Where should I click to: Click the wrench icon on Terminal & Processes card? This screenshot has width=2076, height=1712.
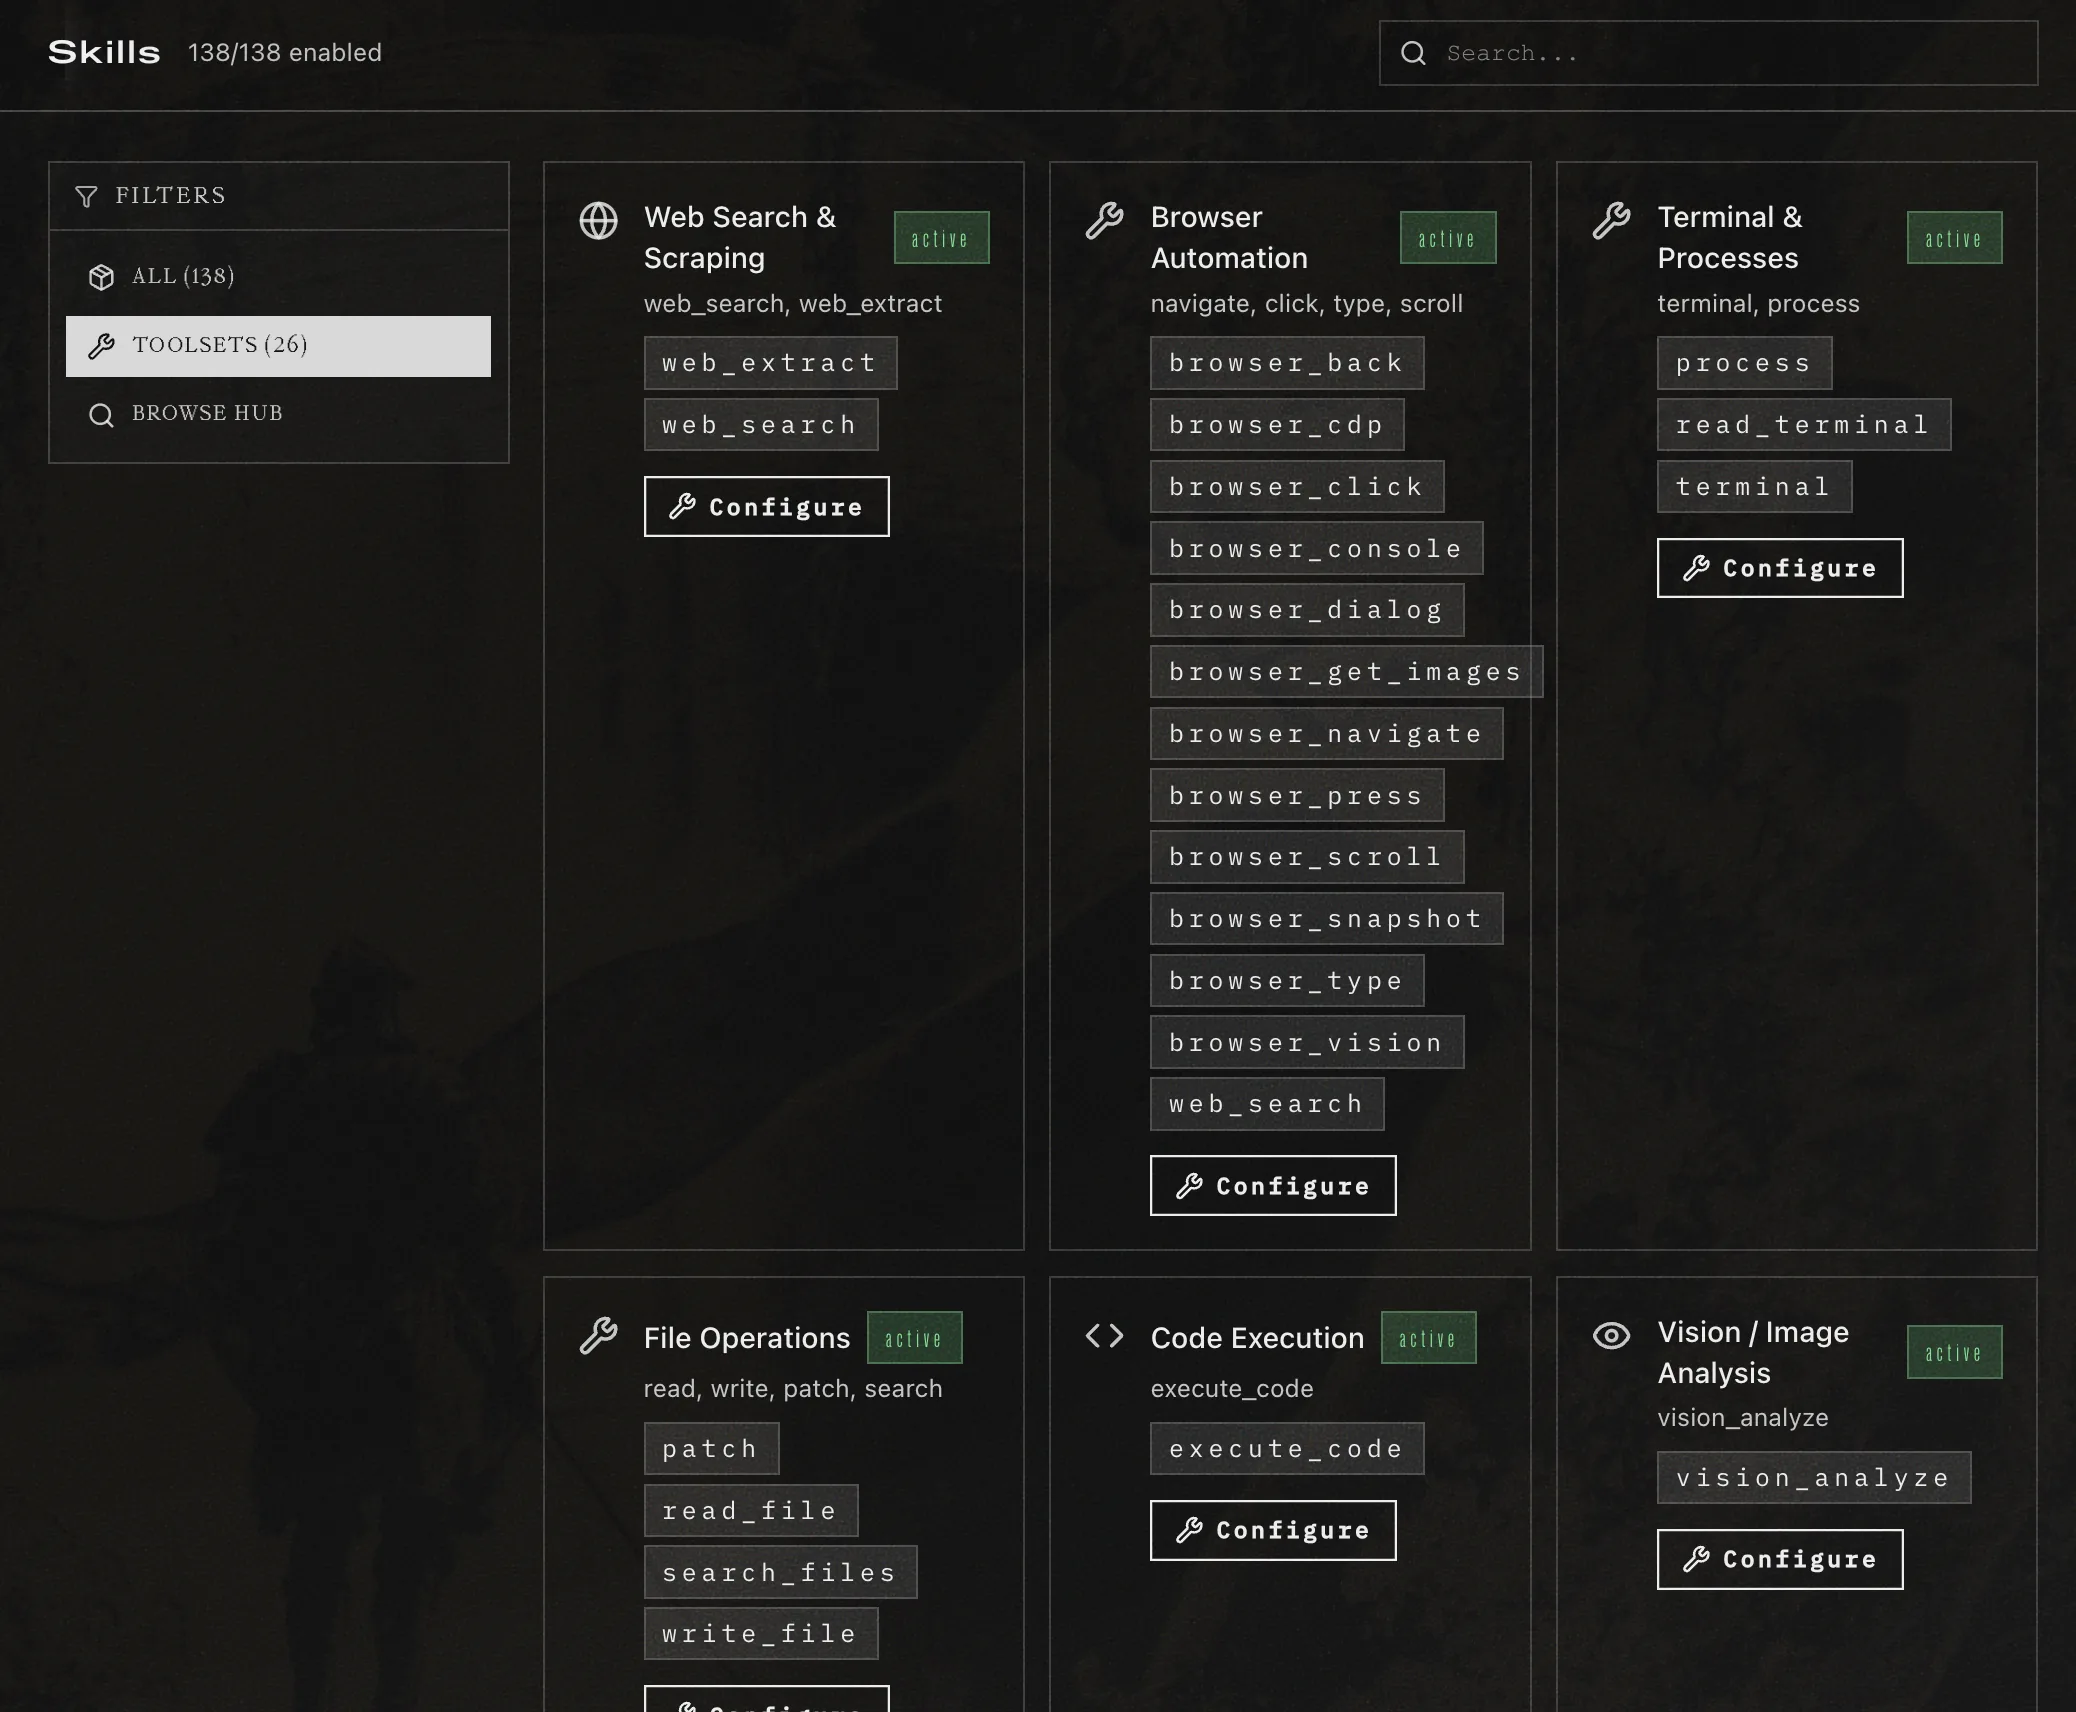click(1611, 221)
